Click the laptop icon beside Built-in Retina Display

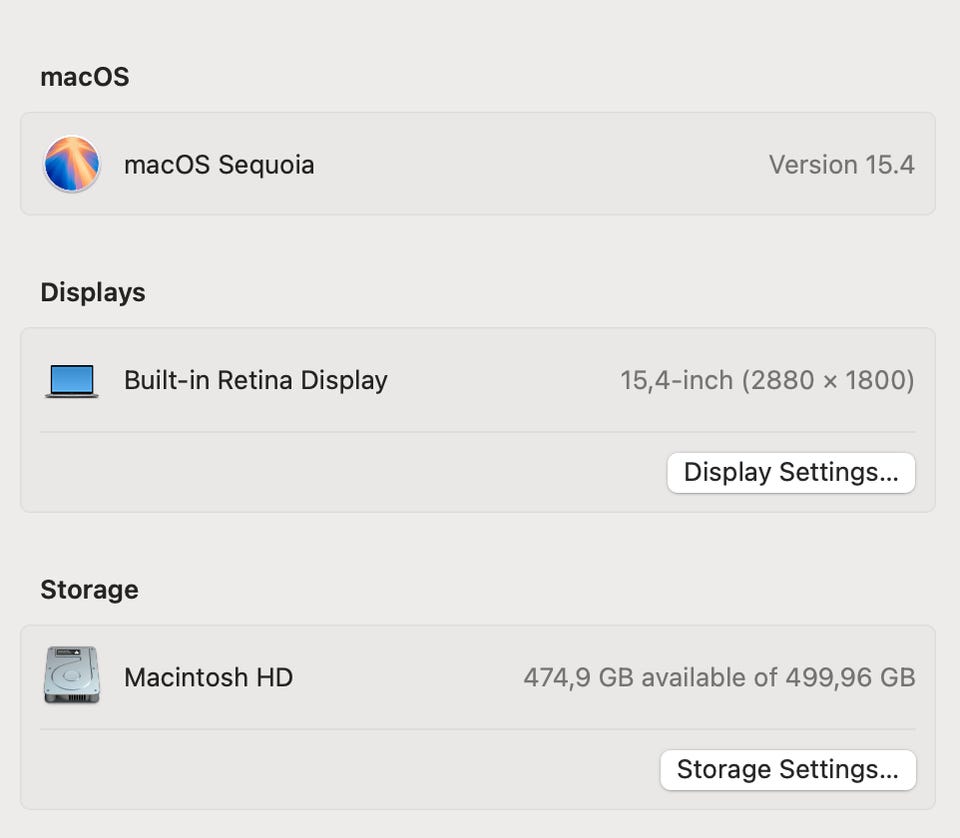click(x=72, y=381)
